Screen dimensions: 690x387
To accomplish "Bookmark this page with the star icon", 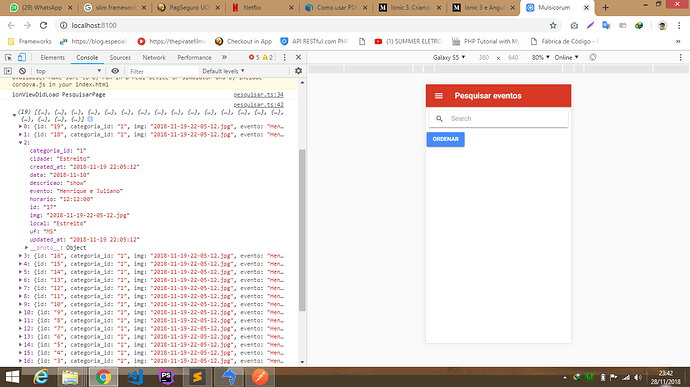I will (553, 26).
